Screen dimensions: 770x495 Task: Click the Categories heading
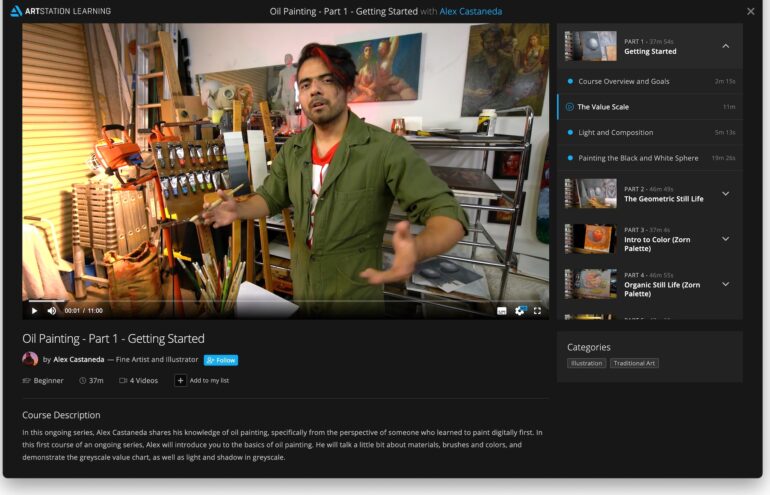[x=589, y=347]
